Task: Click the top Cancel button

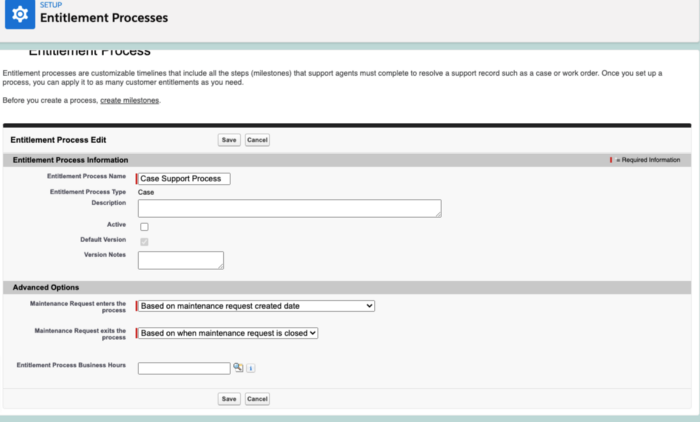Action: click(x=257, y=140)
